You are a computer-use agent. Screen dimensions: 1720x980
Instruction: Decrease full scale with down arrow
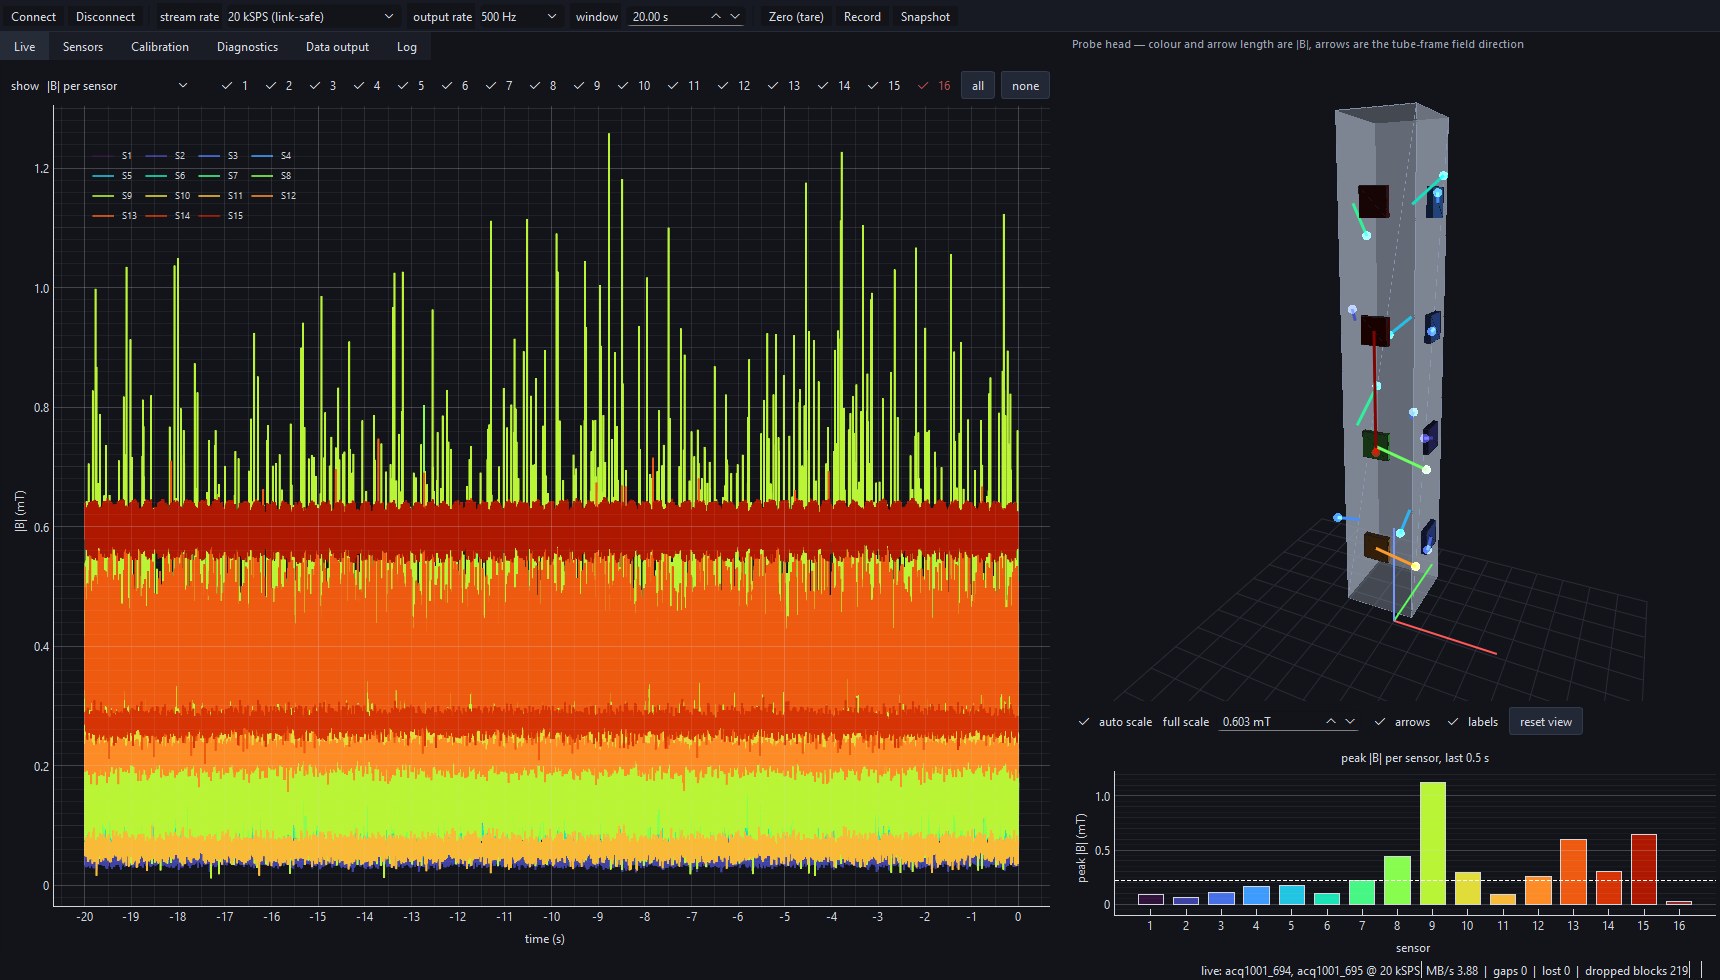(x=1350, y=722)
